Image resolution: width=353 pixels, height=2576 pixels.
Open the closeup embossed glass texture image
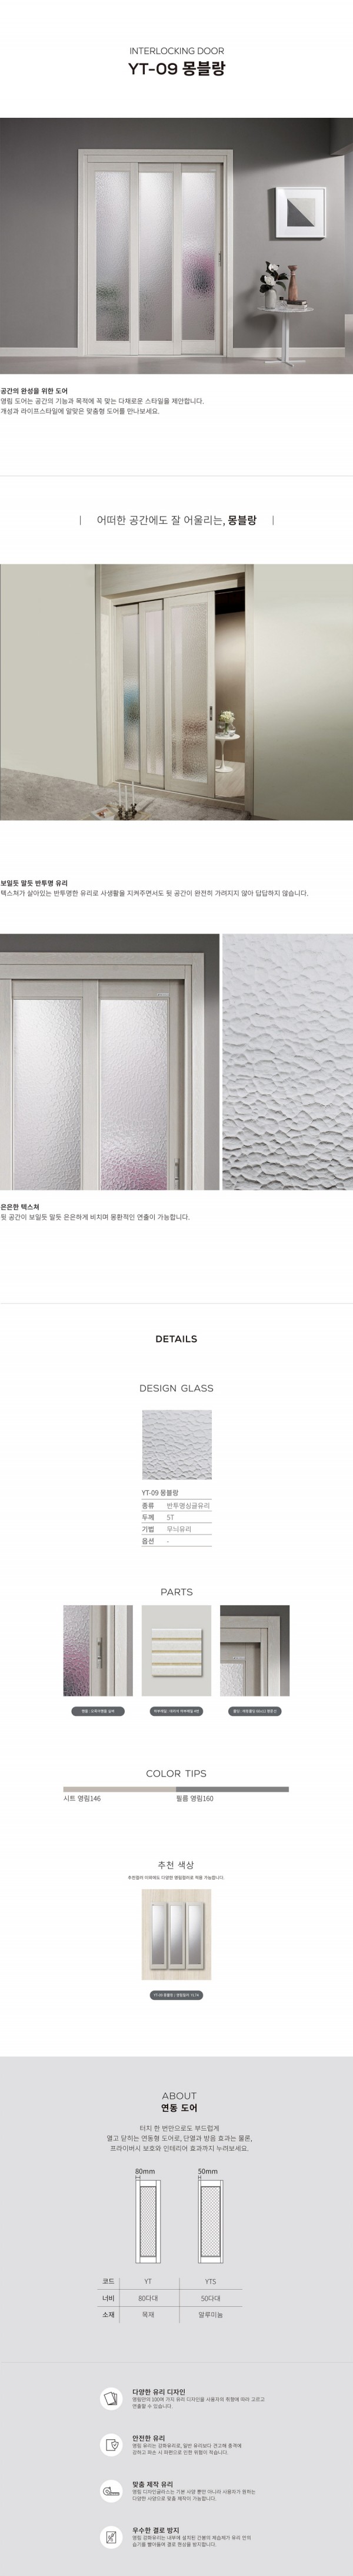point(287,1062)
